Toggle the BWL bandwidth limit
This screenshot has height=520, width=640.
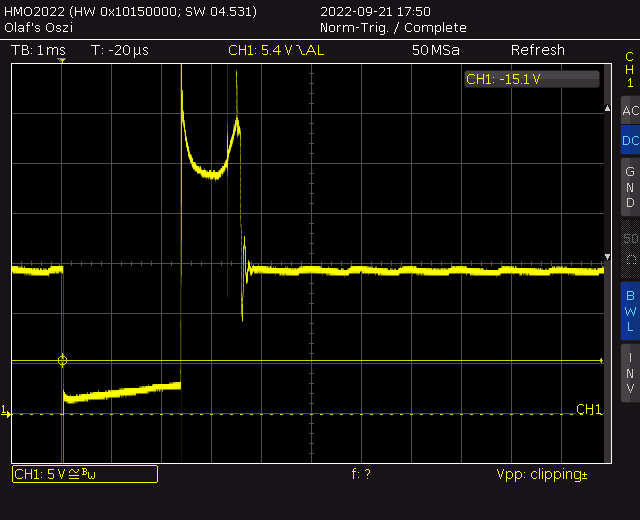[629, 310]
